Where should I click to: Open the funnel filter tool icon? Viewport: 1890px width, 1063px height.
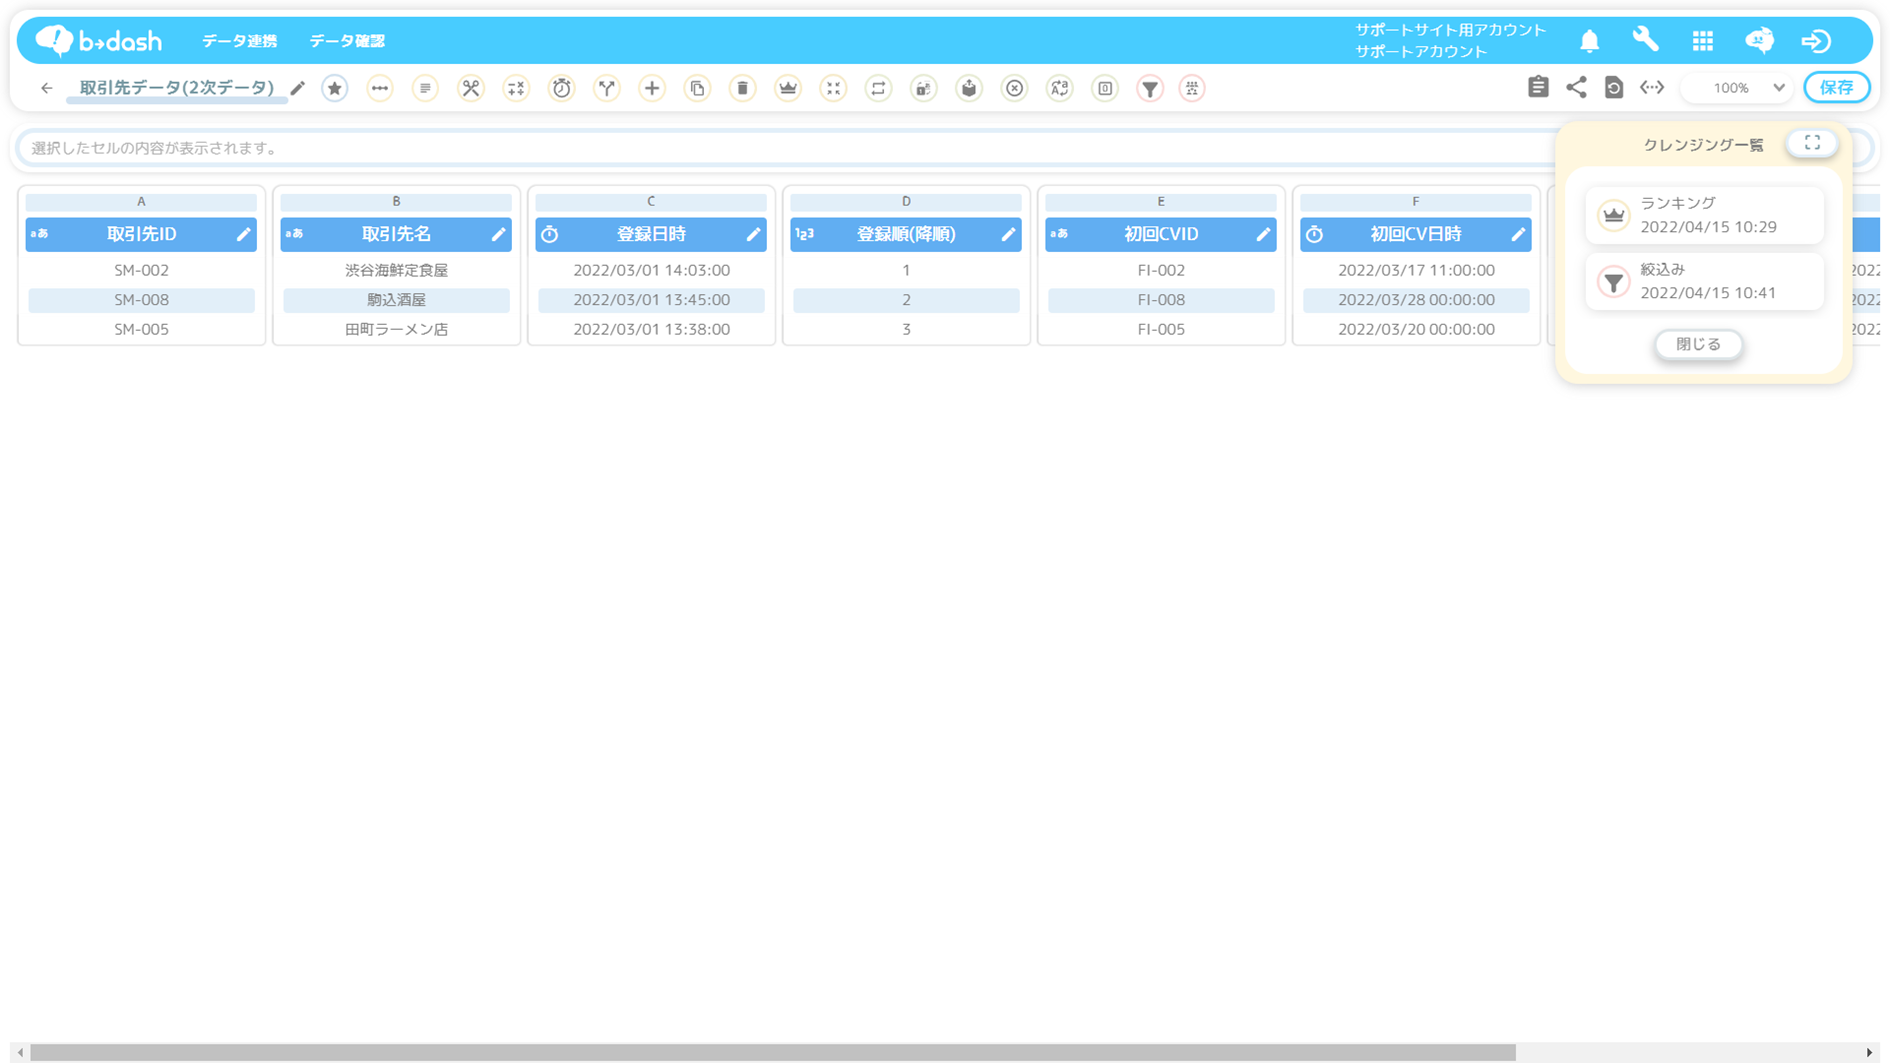[1150, 88]
